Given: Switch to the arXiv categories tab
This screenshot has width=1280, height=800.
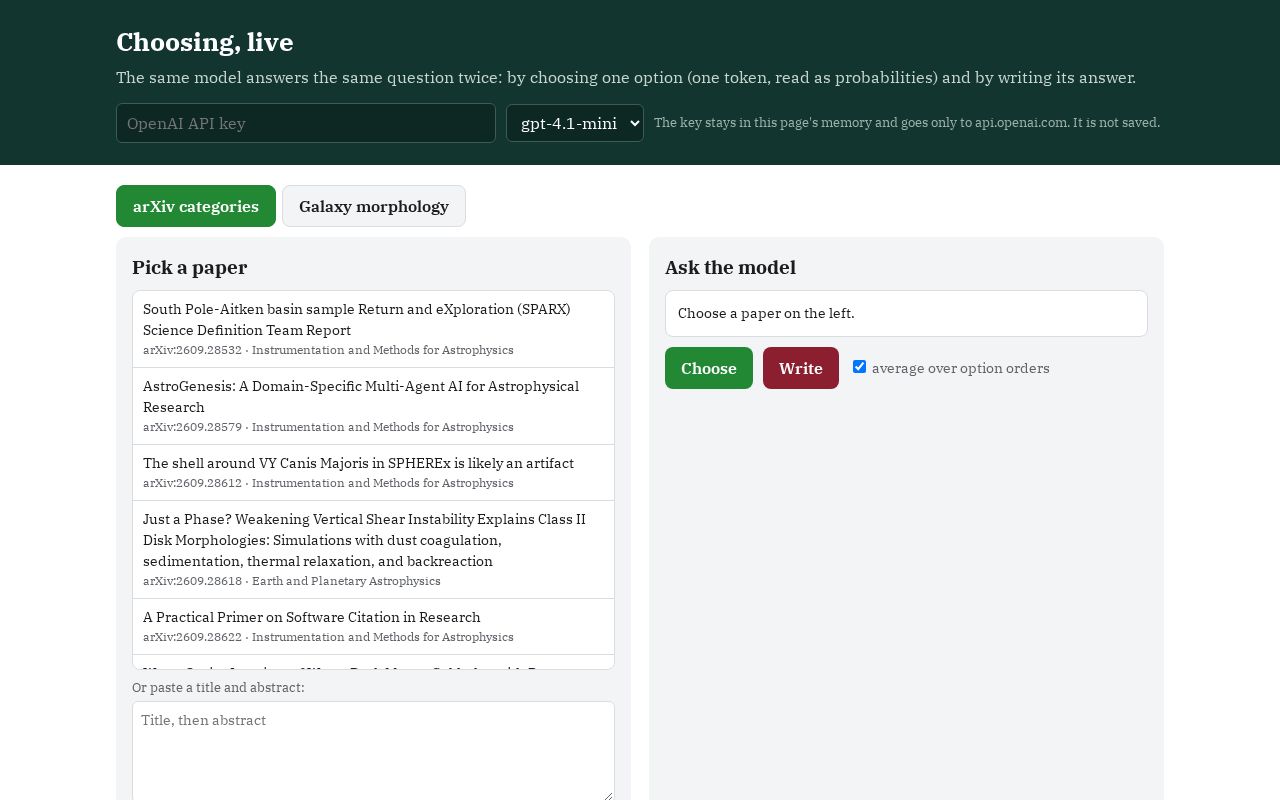Looking at the screenshot, I should pos(196,206).
